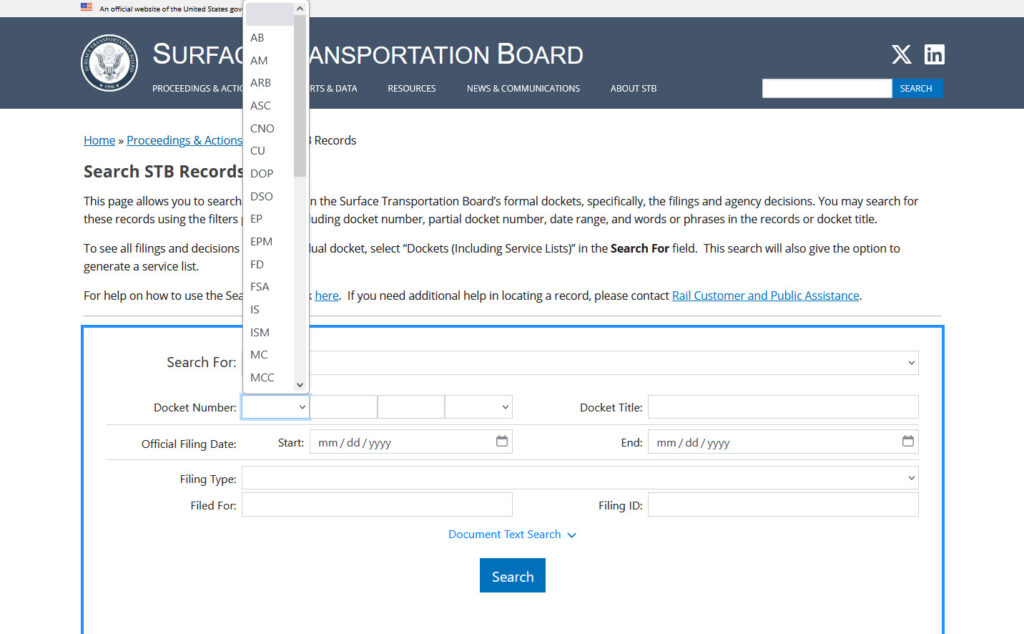Image resolution: width=1024 pixels, height=634 pixels.
Task: Select the FD option in docket list
Action: click(x=257, y=264)
